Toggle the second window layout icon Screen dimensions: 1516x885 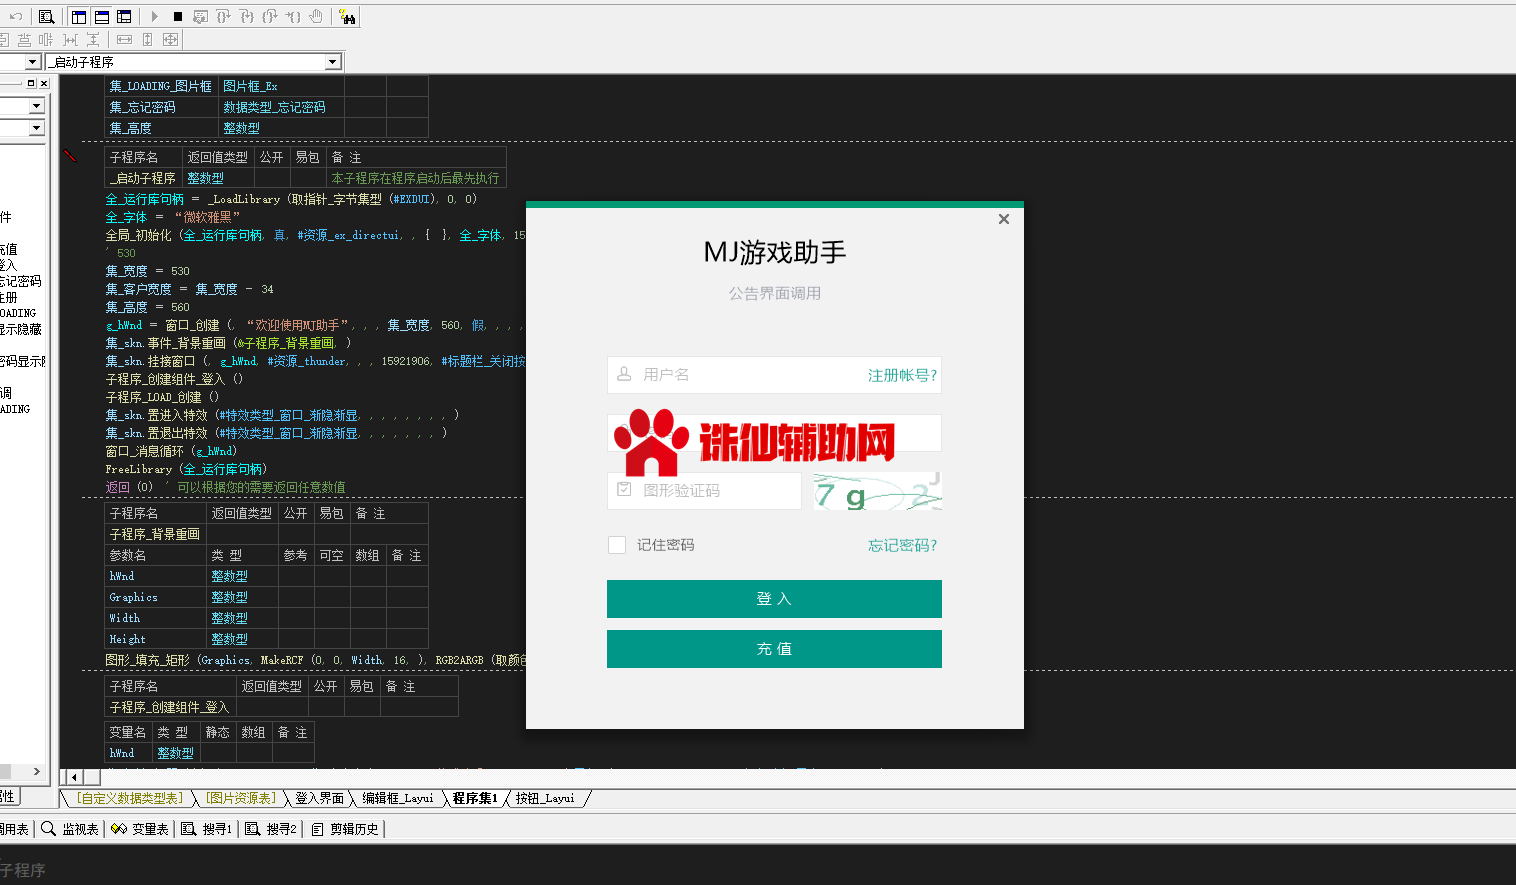(102, 17)
